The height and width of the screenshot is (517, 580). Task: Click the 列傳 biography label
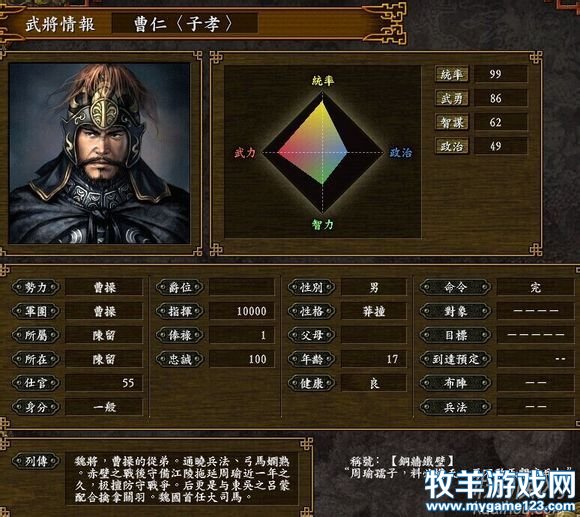[x=36, y=461]
